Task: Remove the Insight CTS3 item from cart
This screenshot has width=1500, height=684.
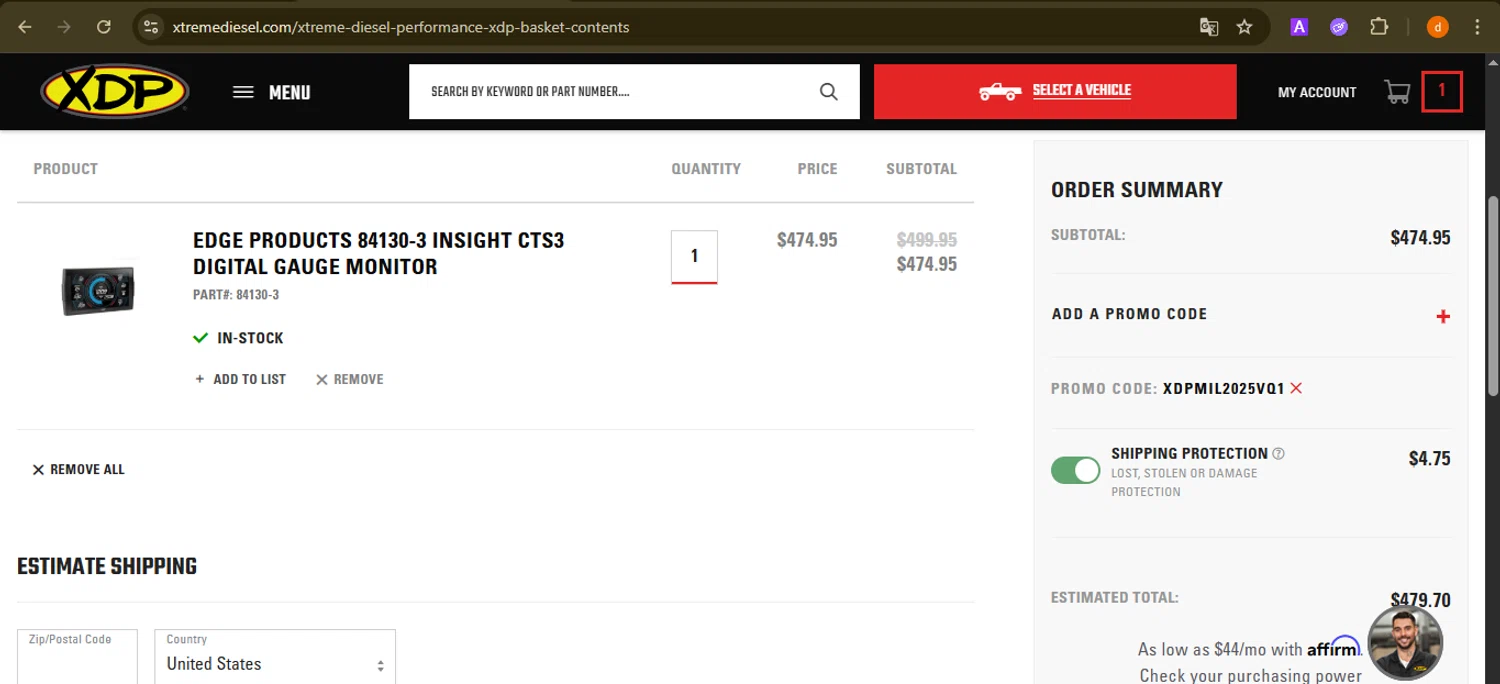Action: coord(350,379)
